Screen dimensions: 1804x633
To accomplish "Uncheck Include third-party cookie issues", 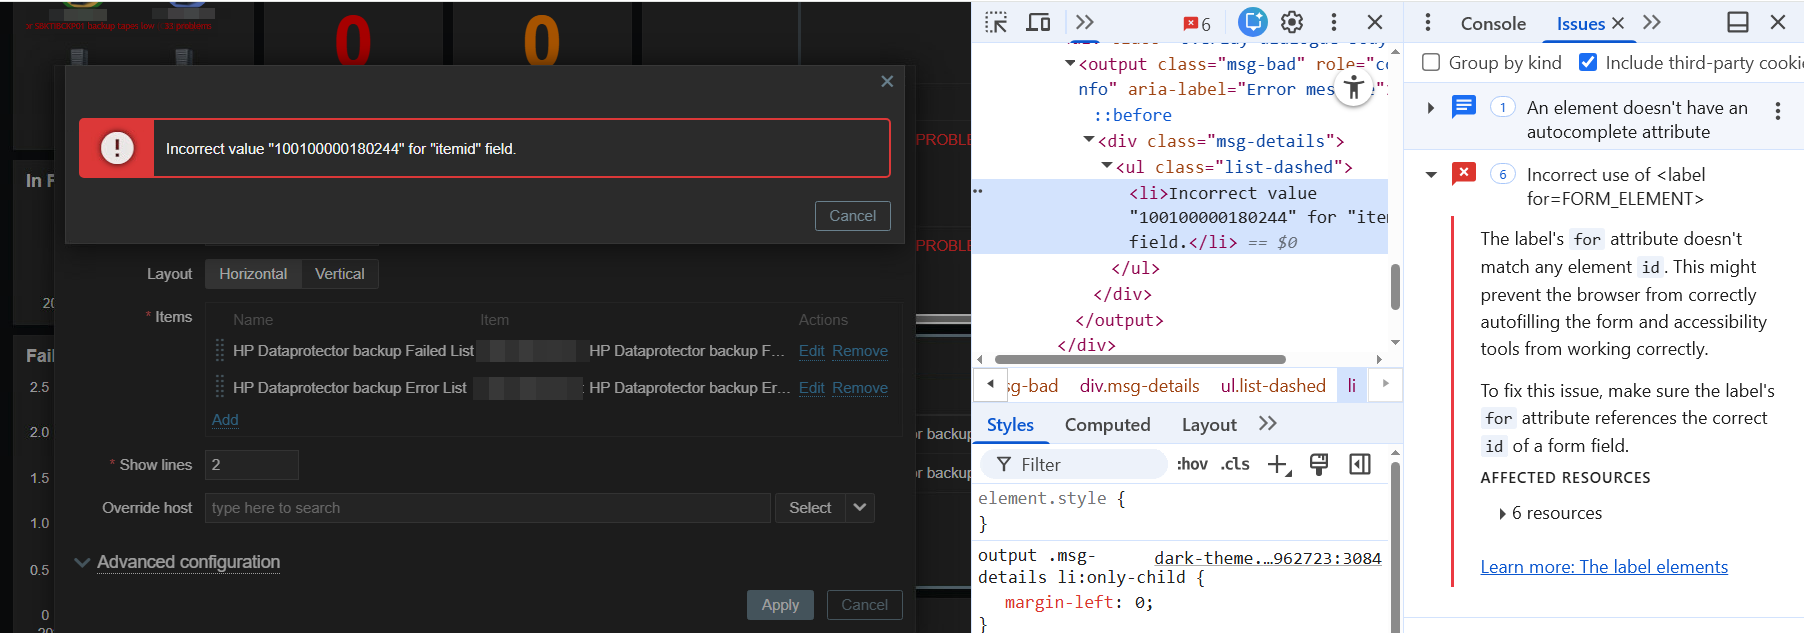I will coord(1587,63).
